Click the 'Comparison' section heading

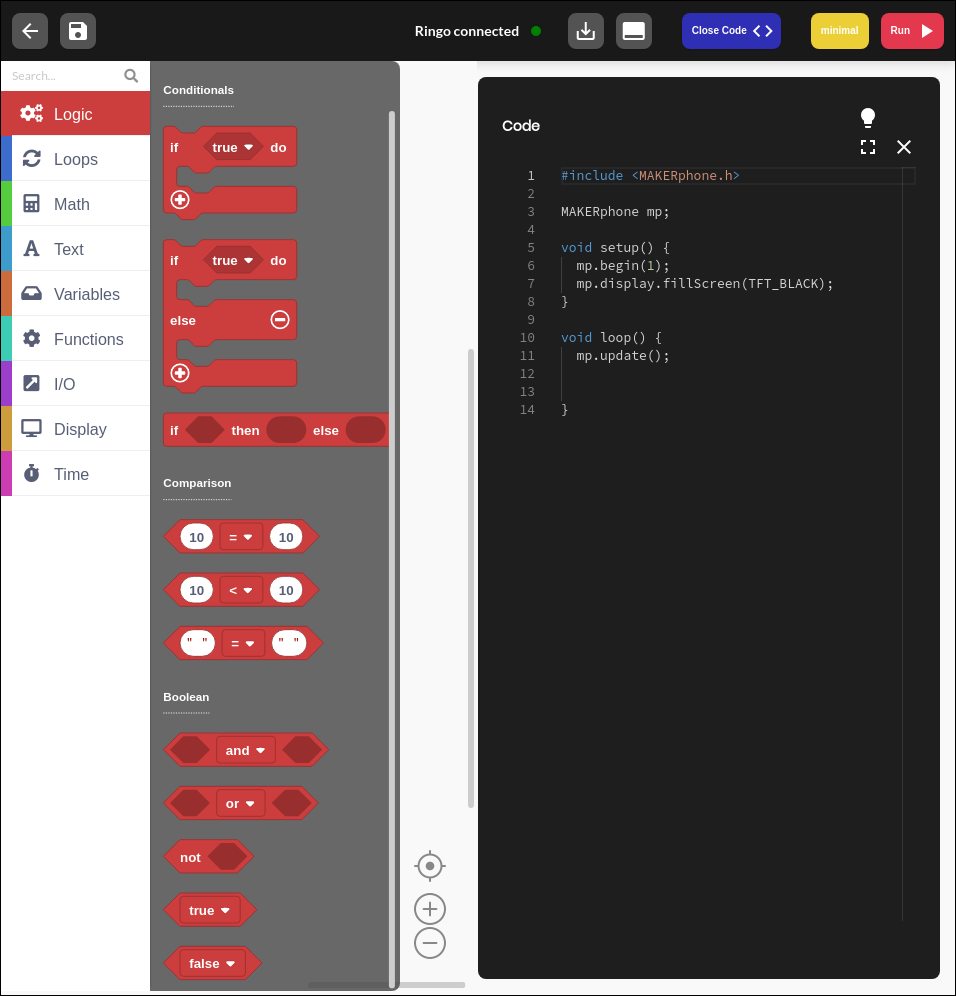pyautogui.click(x=197, y=483)
